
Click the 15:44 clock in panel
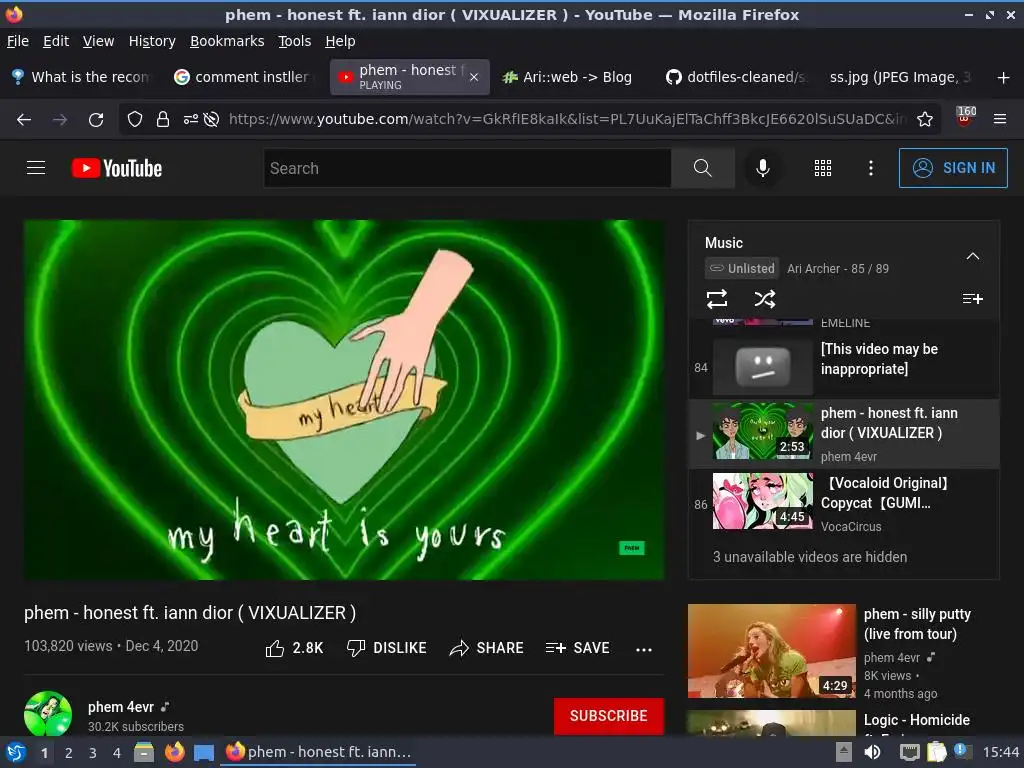(x=1001, y=752)
